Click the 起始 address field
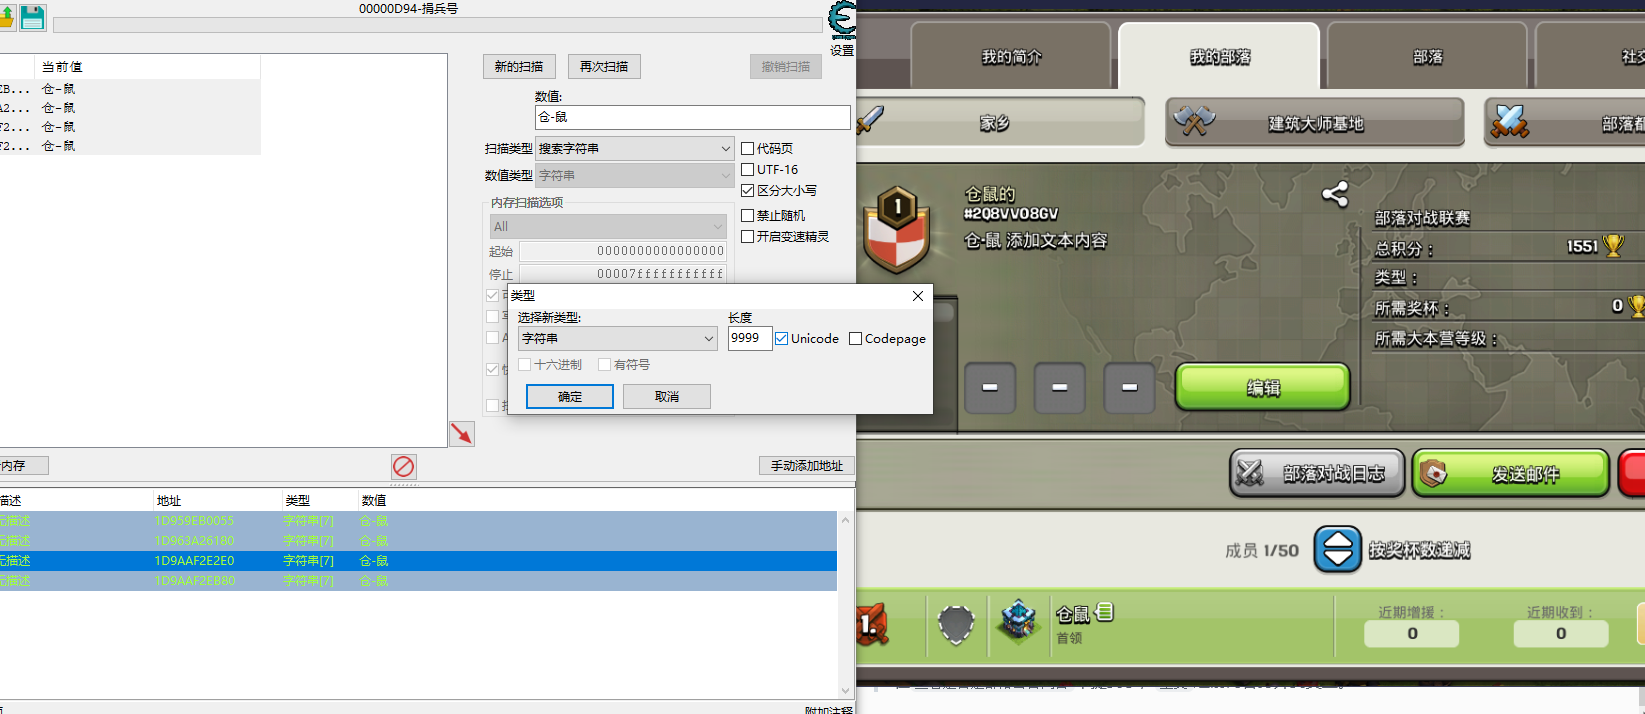1645x714 pixels. [x=622, y=251]
